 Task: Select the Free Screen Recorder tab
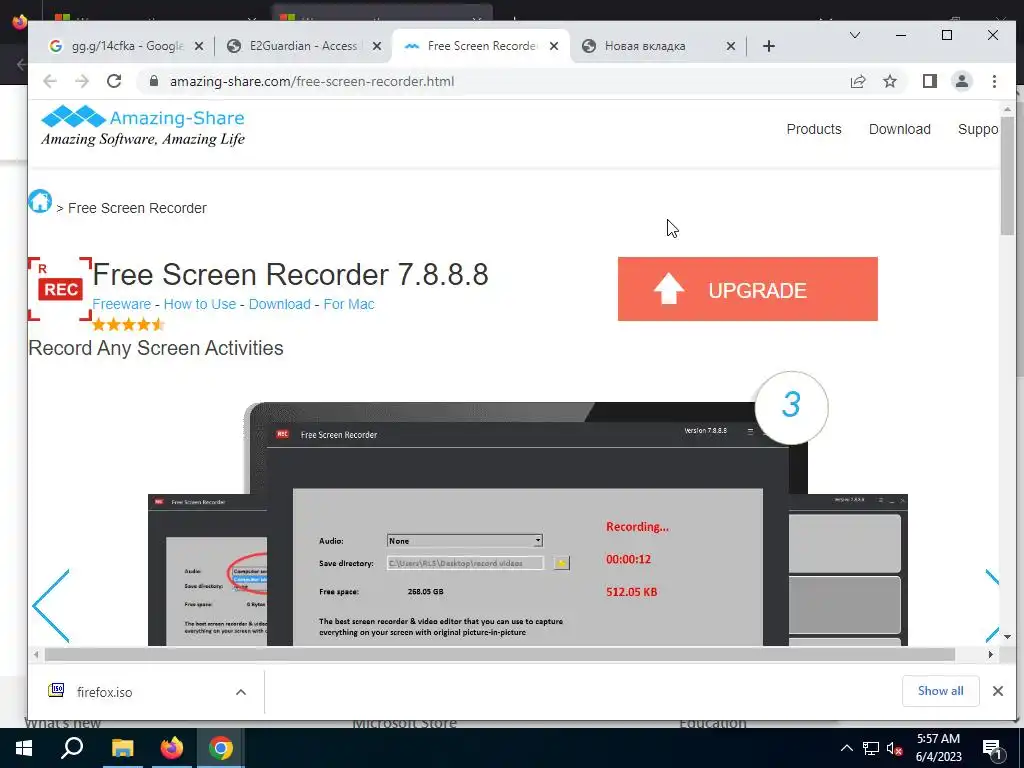point(480,46)
